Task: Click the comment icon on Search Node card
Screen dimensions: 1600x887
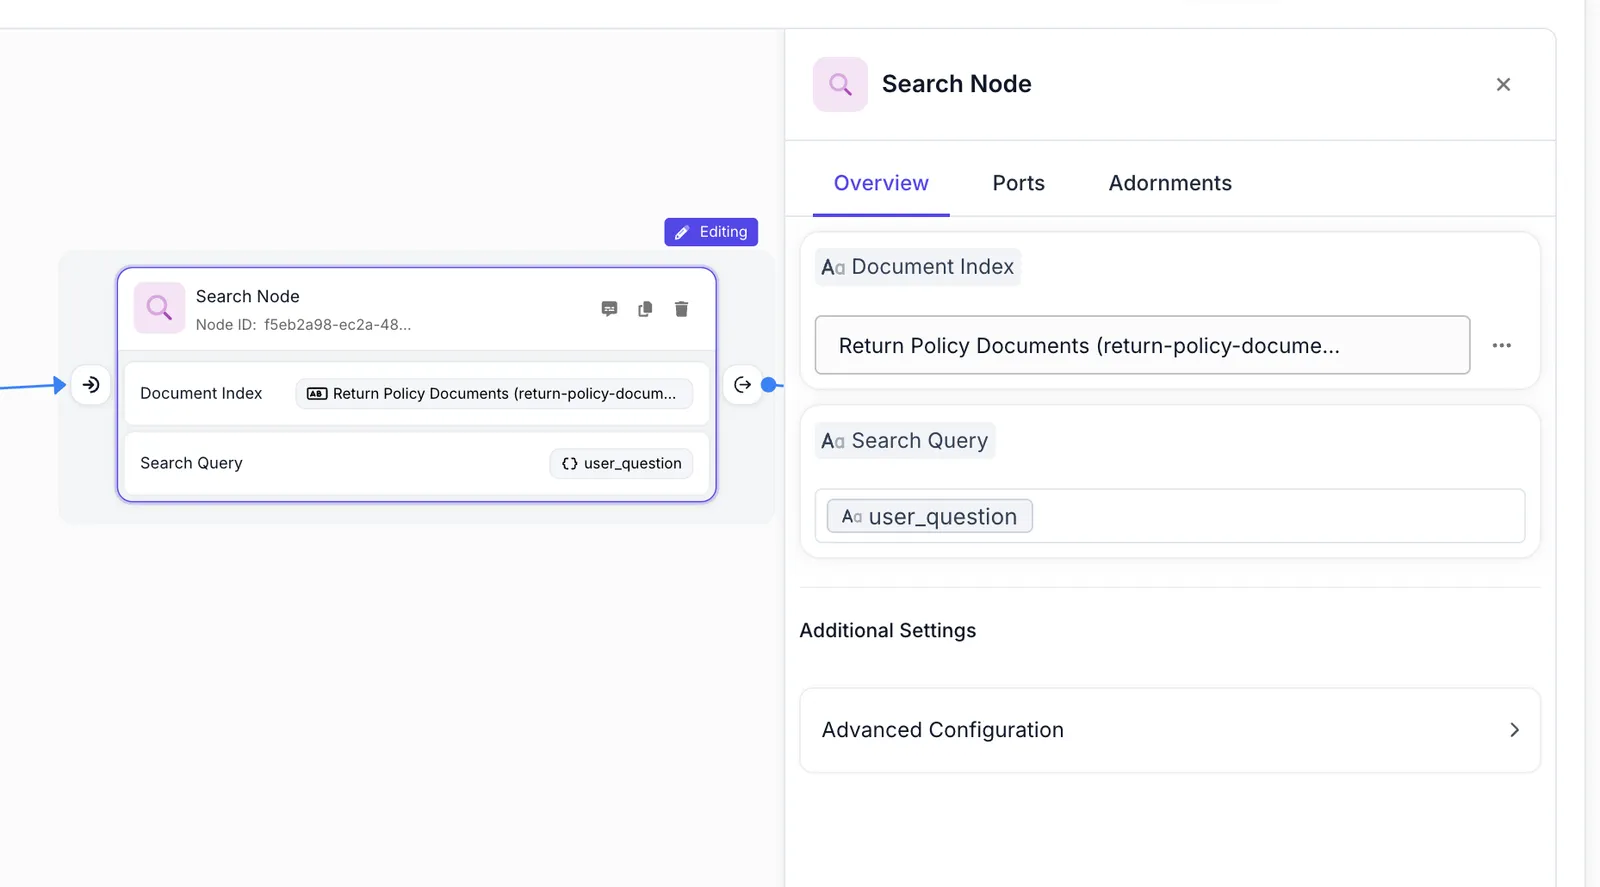Action: (609, 309)
